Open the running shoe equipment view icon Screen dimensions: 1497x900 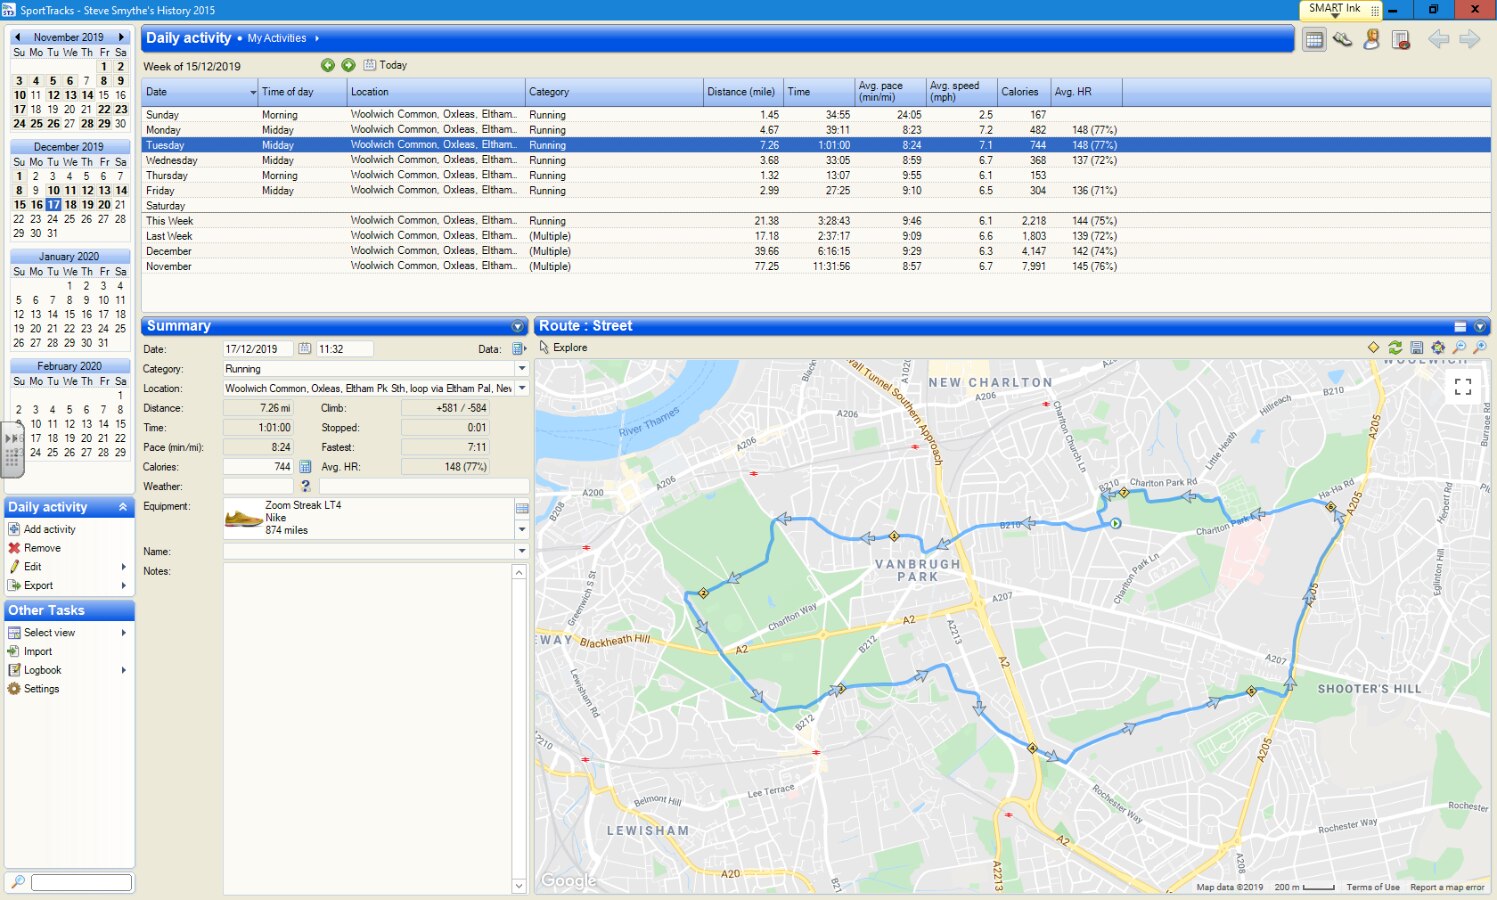coord(1342,40)
